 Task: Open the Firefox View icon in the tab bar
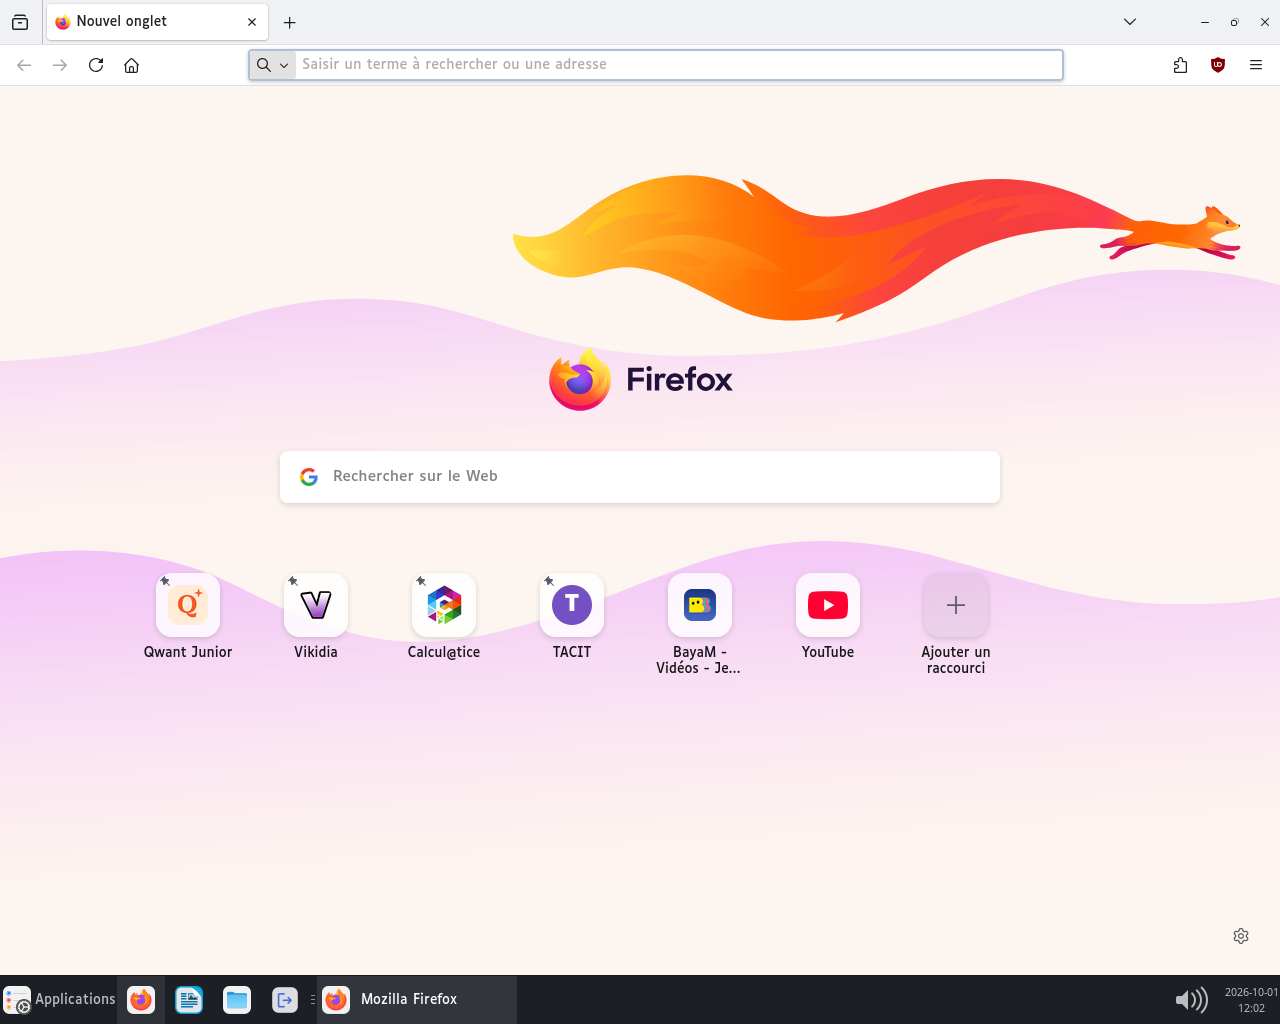point(20,22)
